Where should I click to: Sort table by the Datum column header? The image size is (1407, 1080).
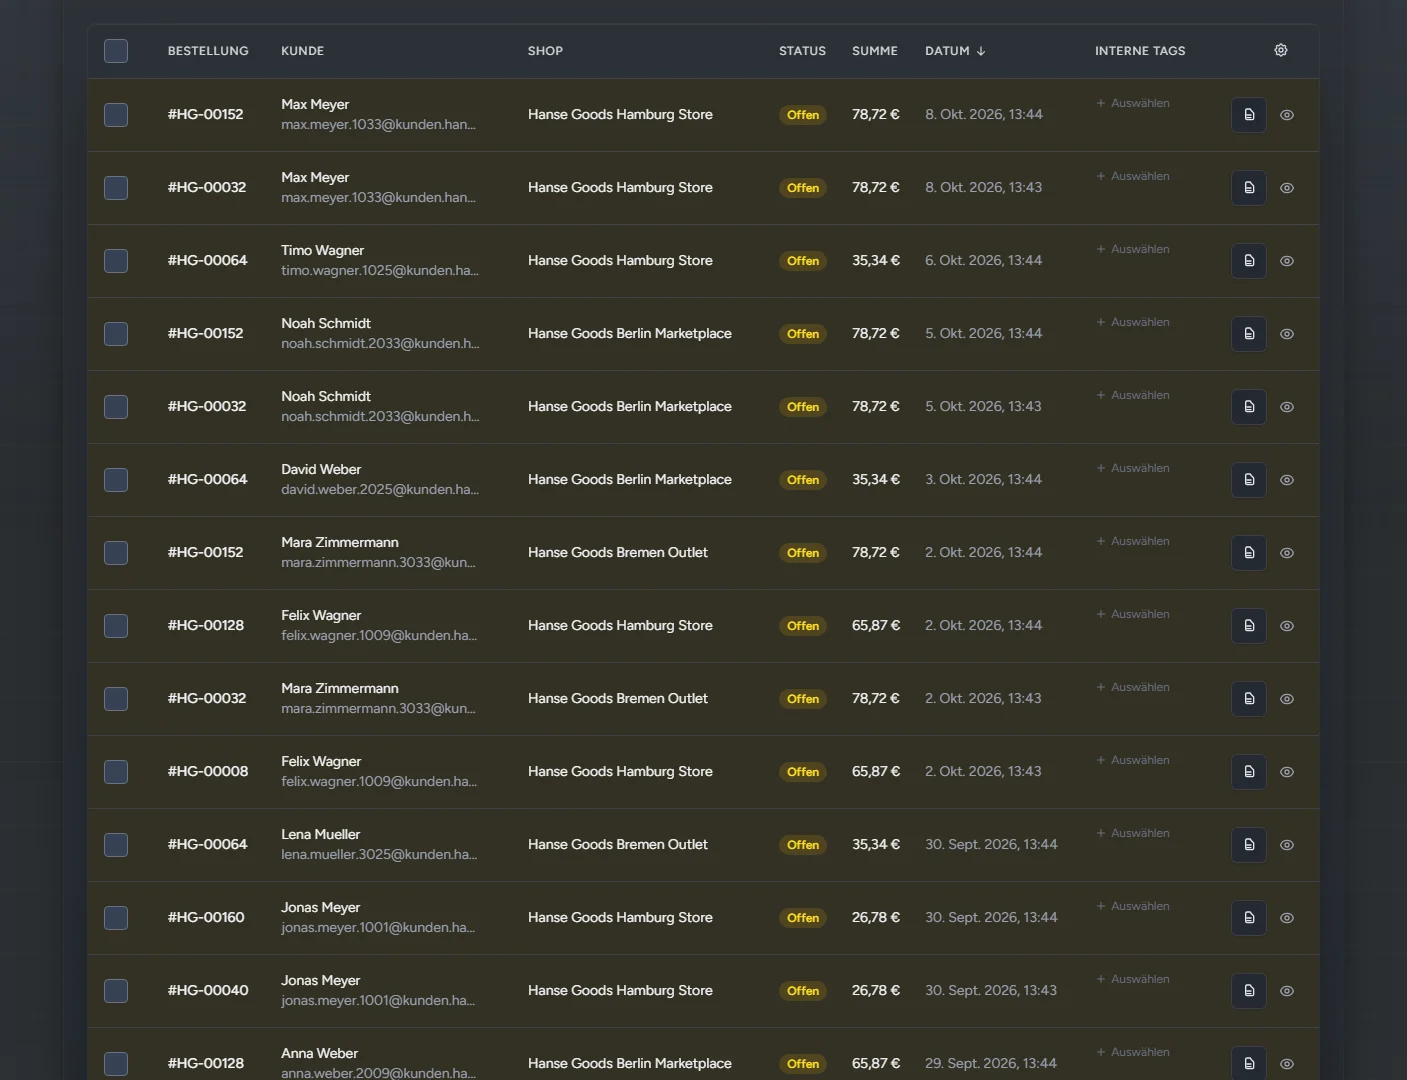[955, 51]
